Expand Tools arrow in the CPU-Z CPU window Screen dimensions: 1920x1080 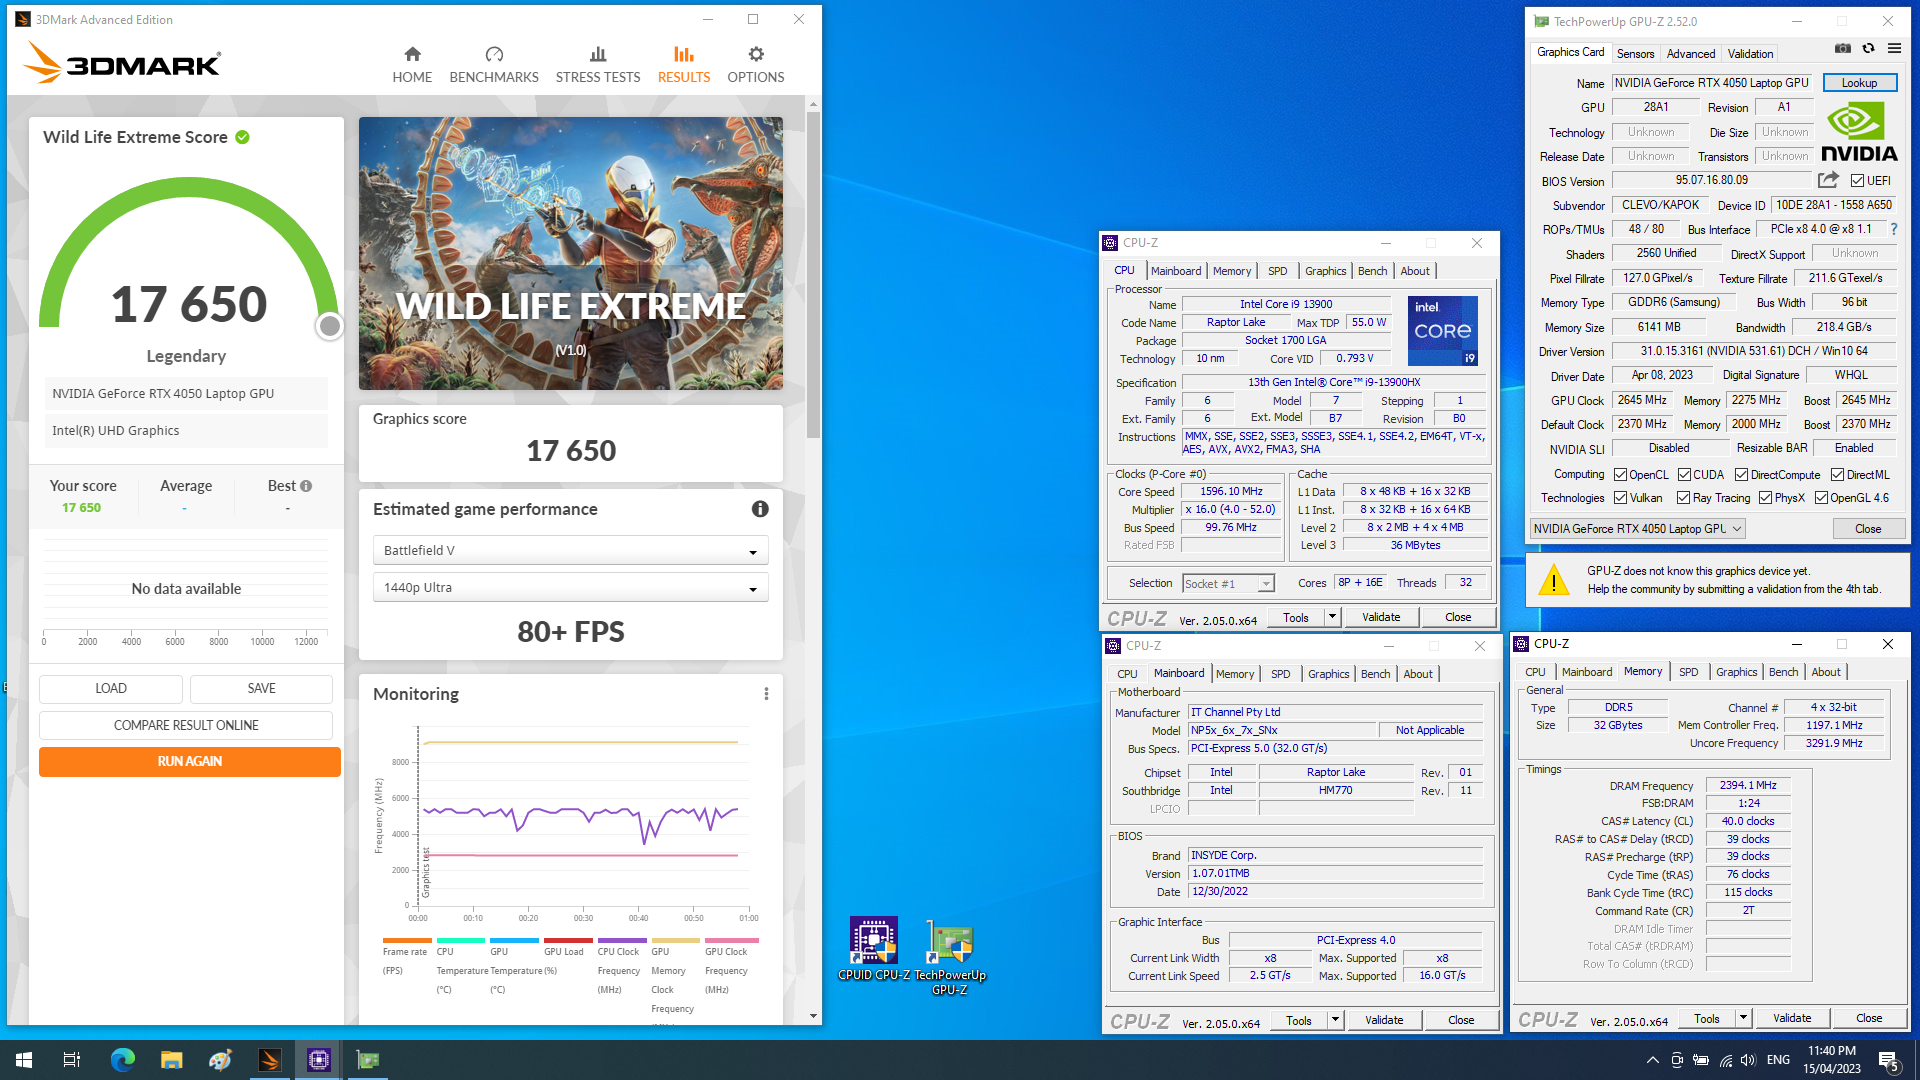(x=1332, y=617)
